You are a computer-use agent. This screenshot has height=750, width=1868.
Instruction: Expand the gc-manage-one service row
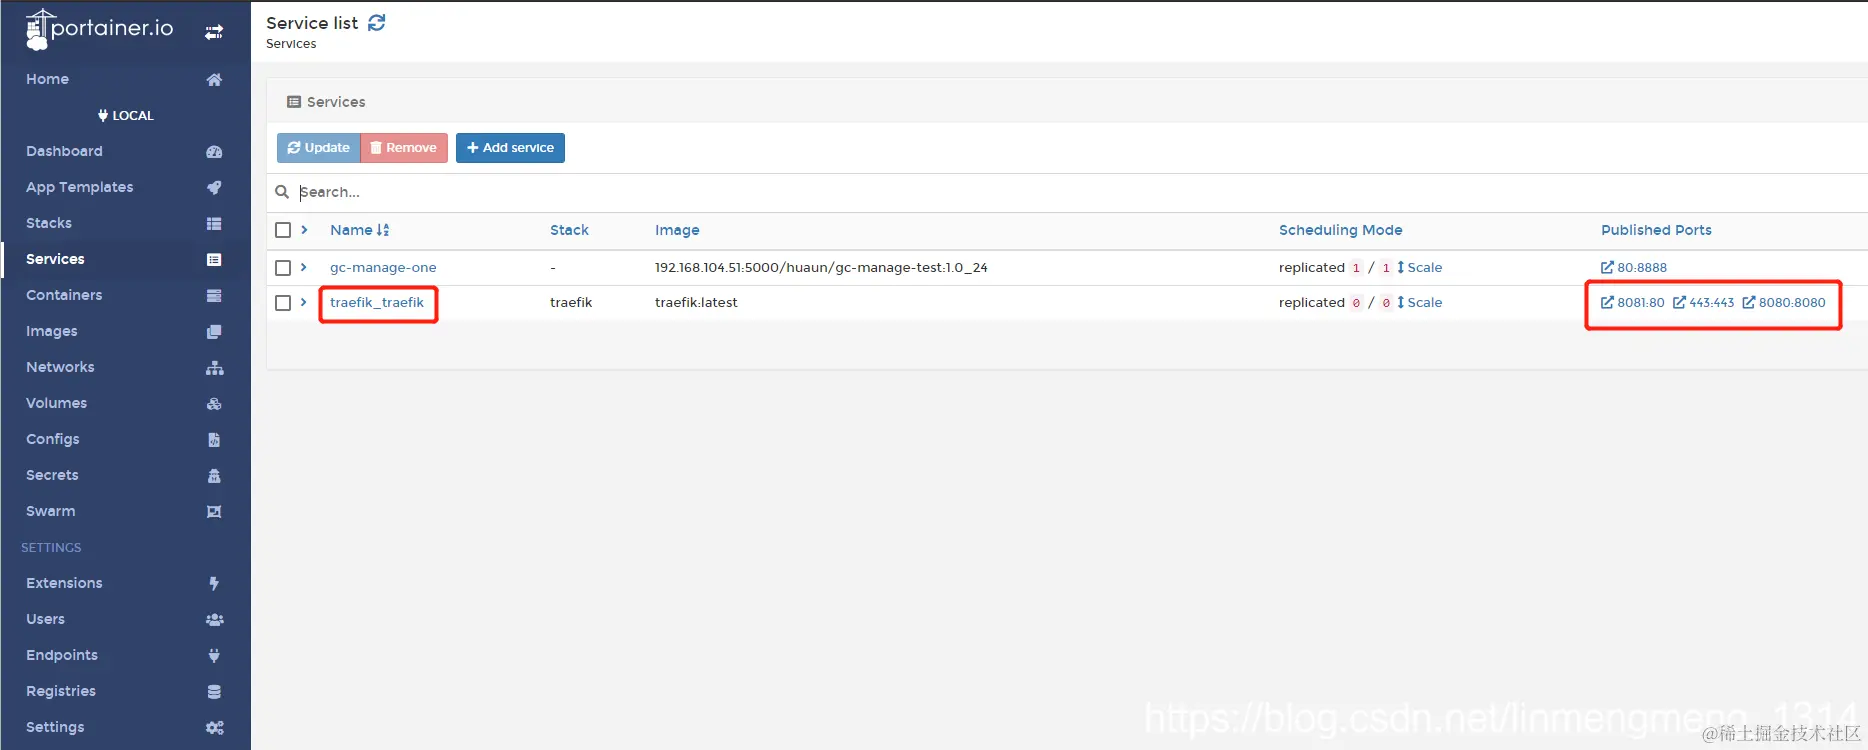pyautogui.click(x=304, y=267)
